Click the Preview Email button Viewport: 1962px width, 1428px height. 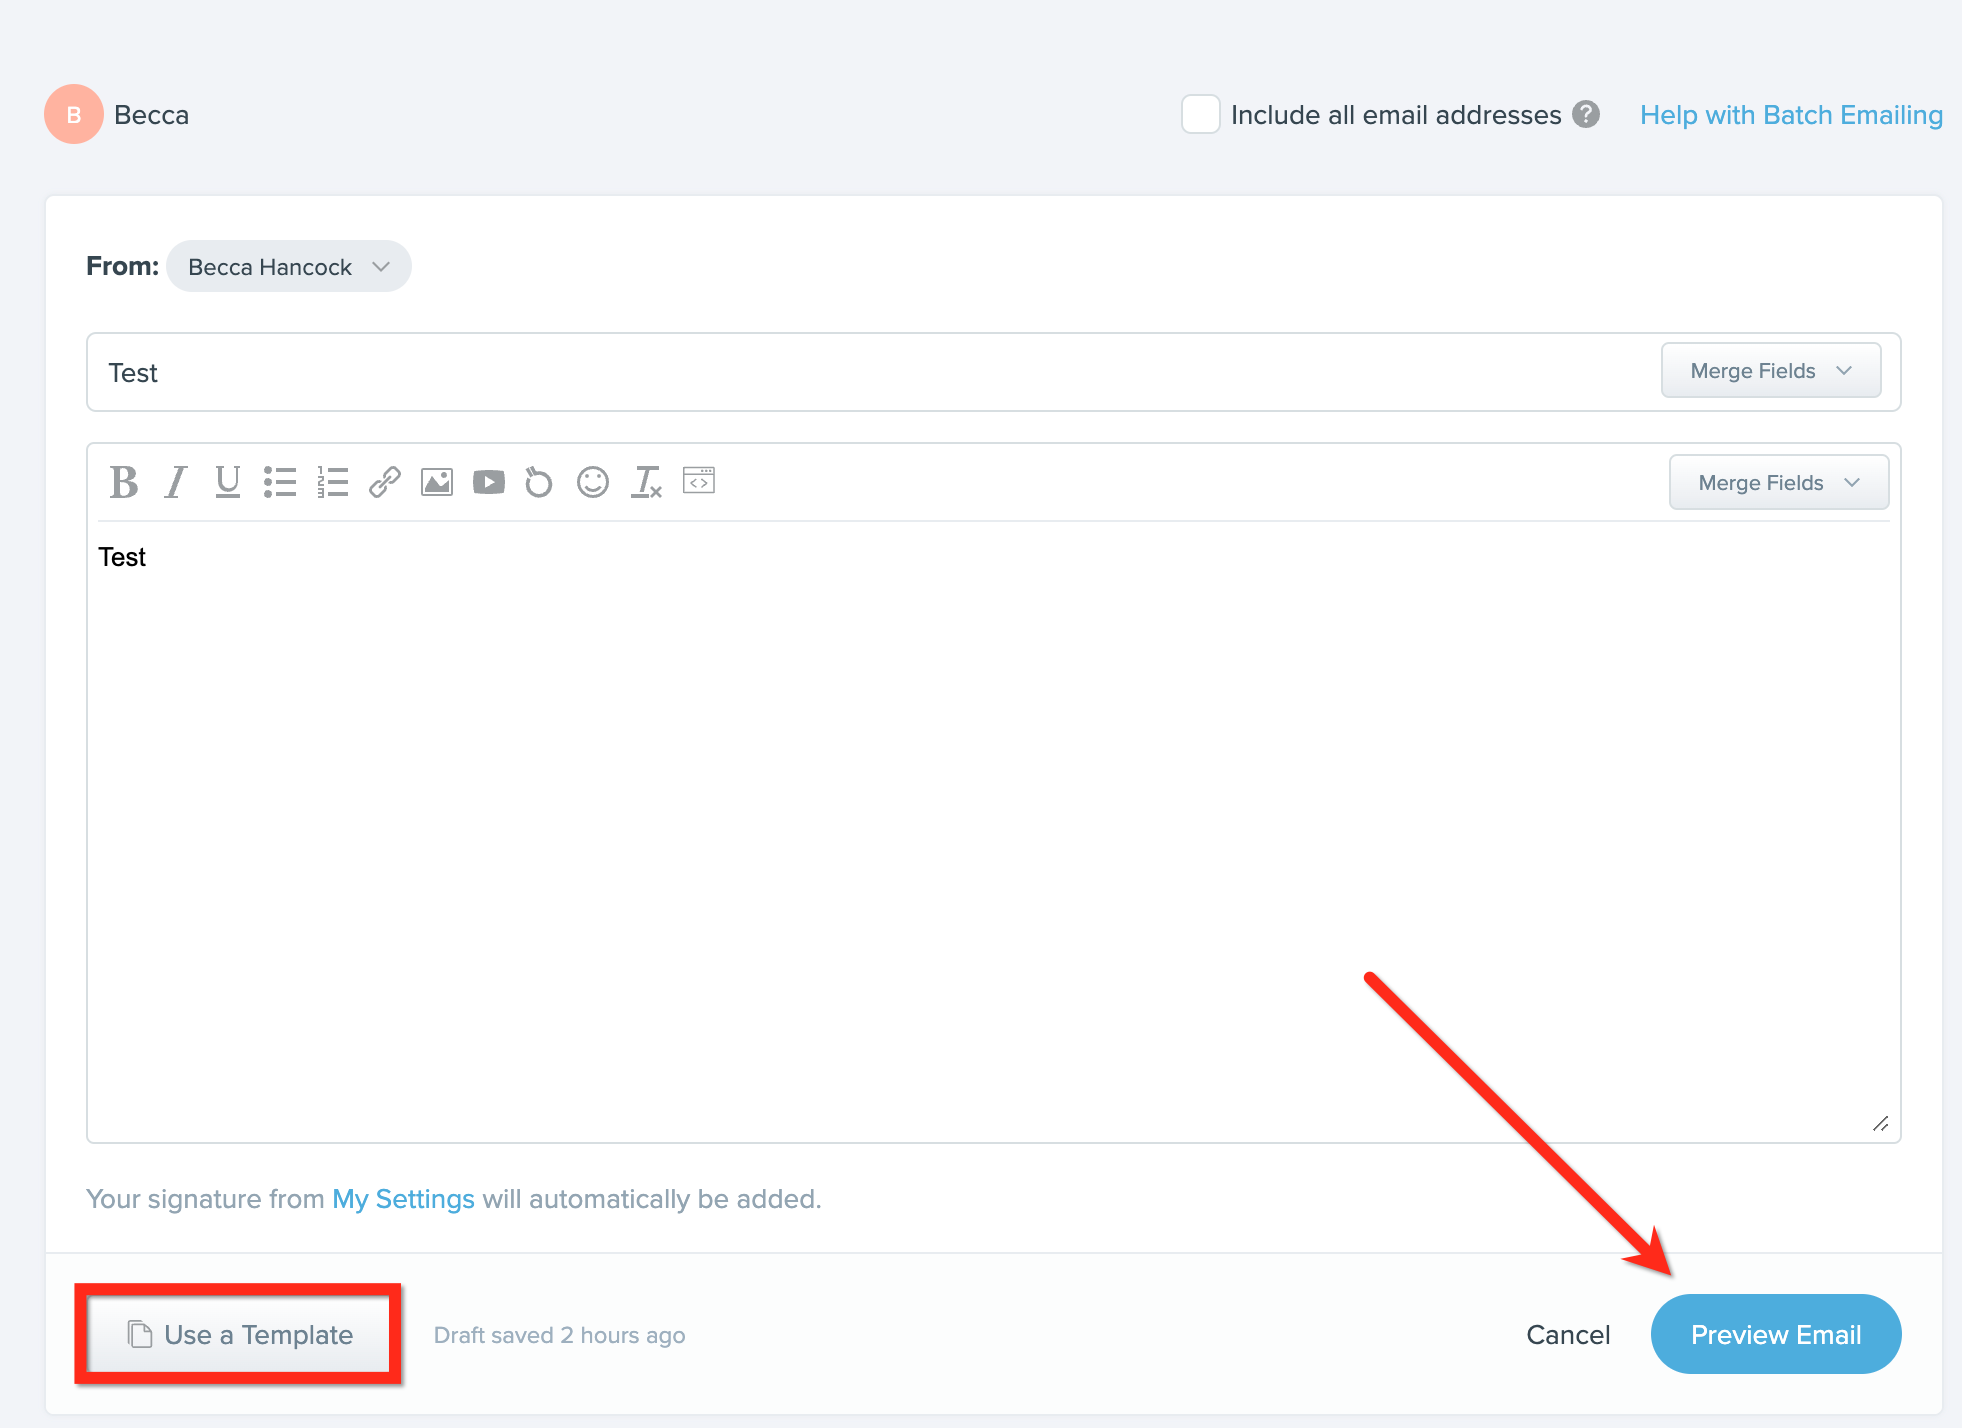coord(1775,1334)
